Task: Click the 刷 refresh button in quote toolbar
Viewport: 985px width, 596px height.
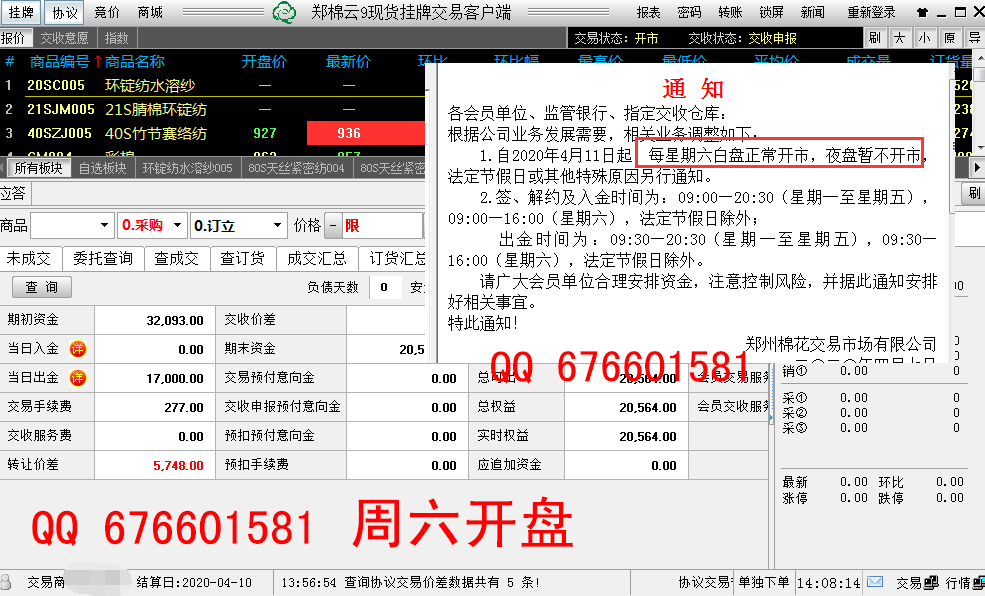Action: [x=874, y=38]
